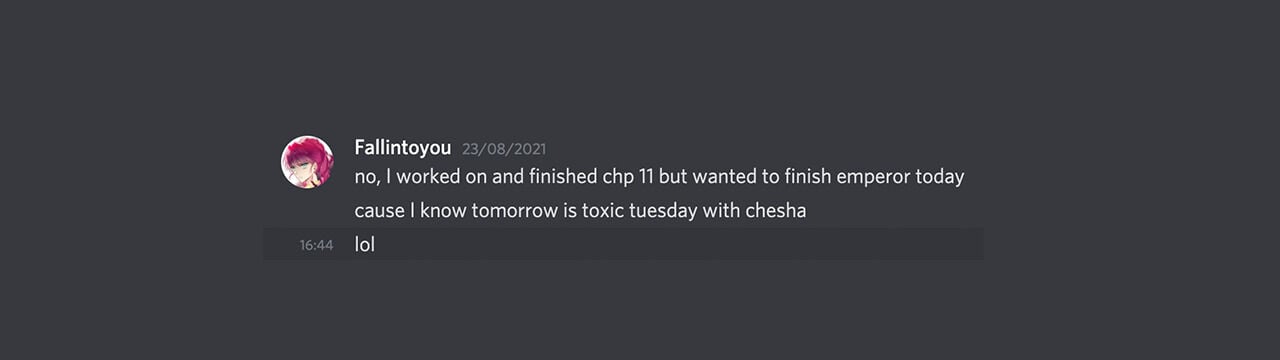The image size is (1280, 360).
Task: Open Fallintoyou's profile avatar
Action: [x=307, y=162]
